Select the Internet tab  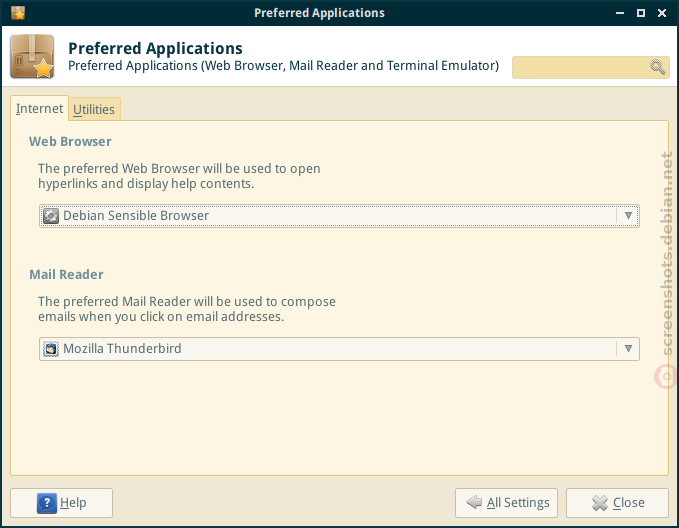click(x=39, y=108)
